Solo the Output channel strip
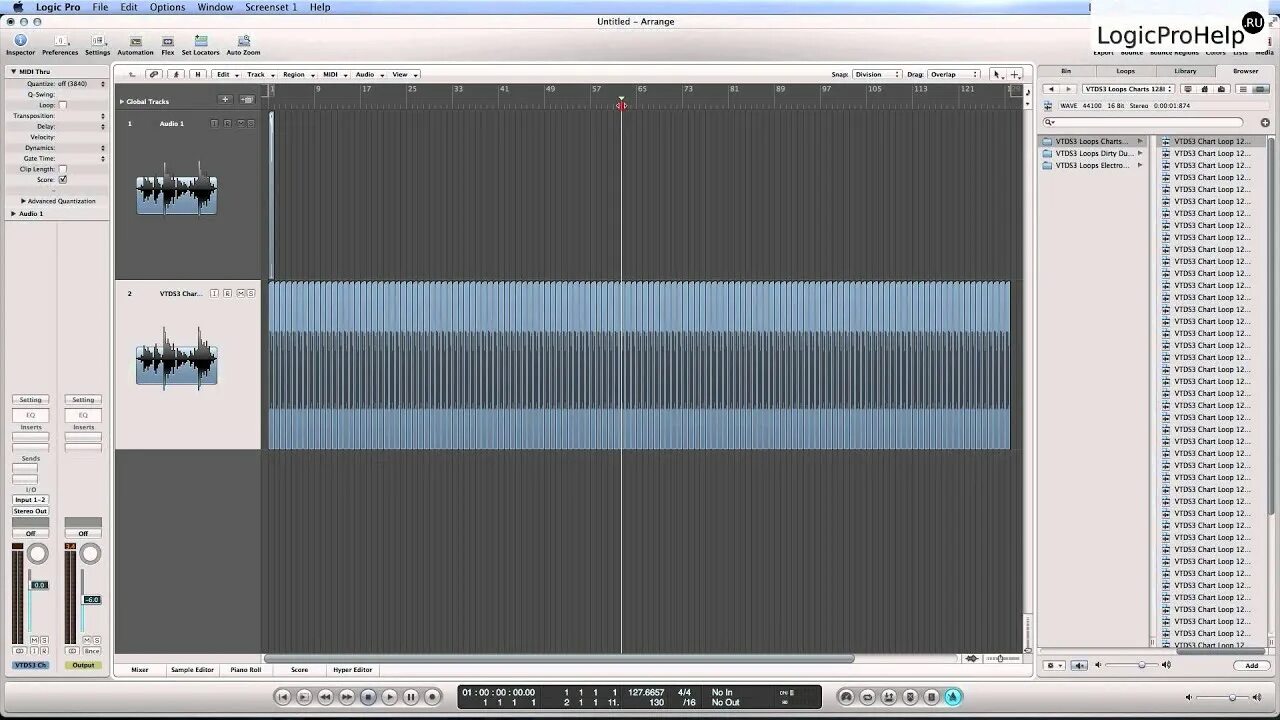 pyautogui.click(x=96, y=639)
